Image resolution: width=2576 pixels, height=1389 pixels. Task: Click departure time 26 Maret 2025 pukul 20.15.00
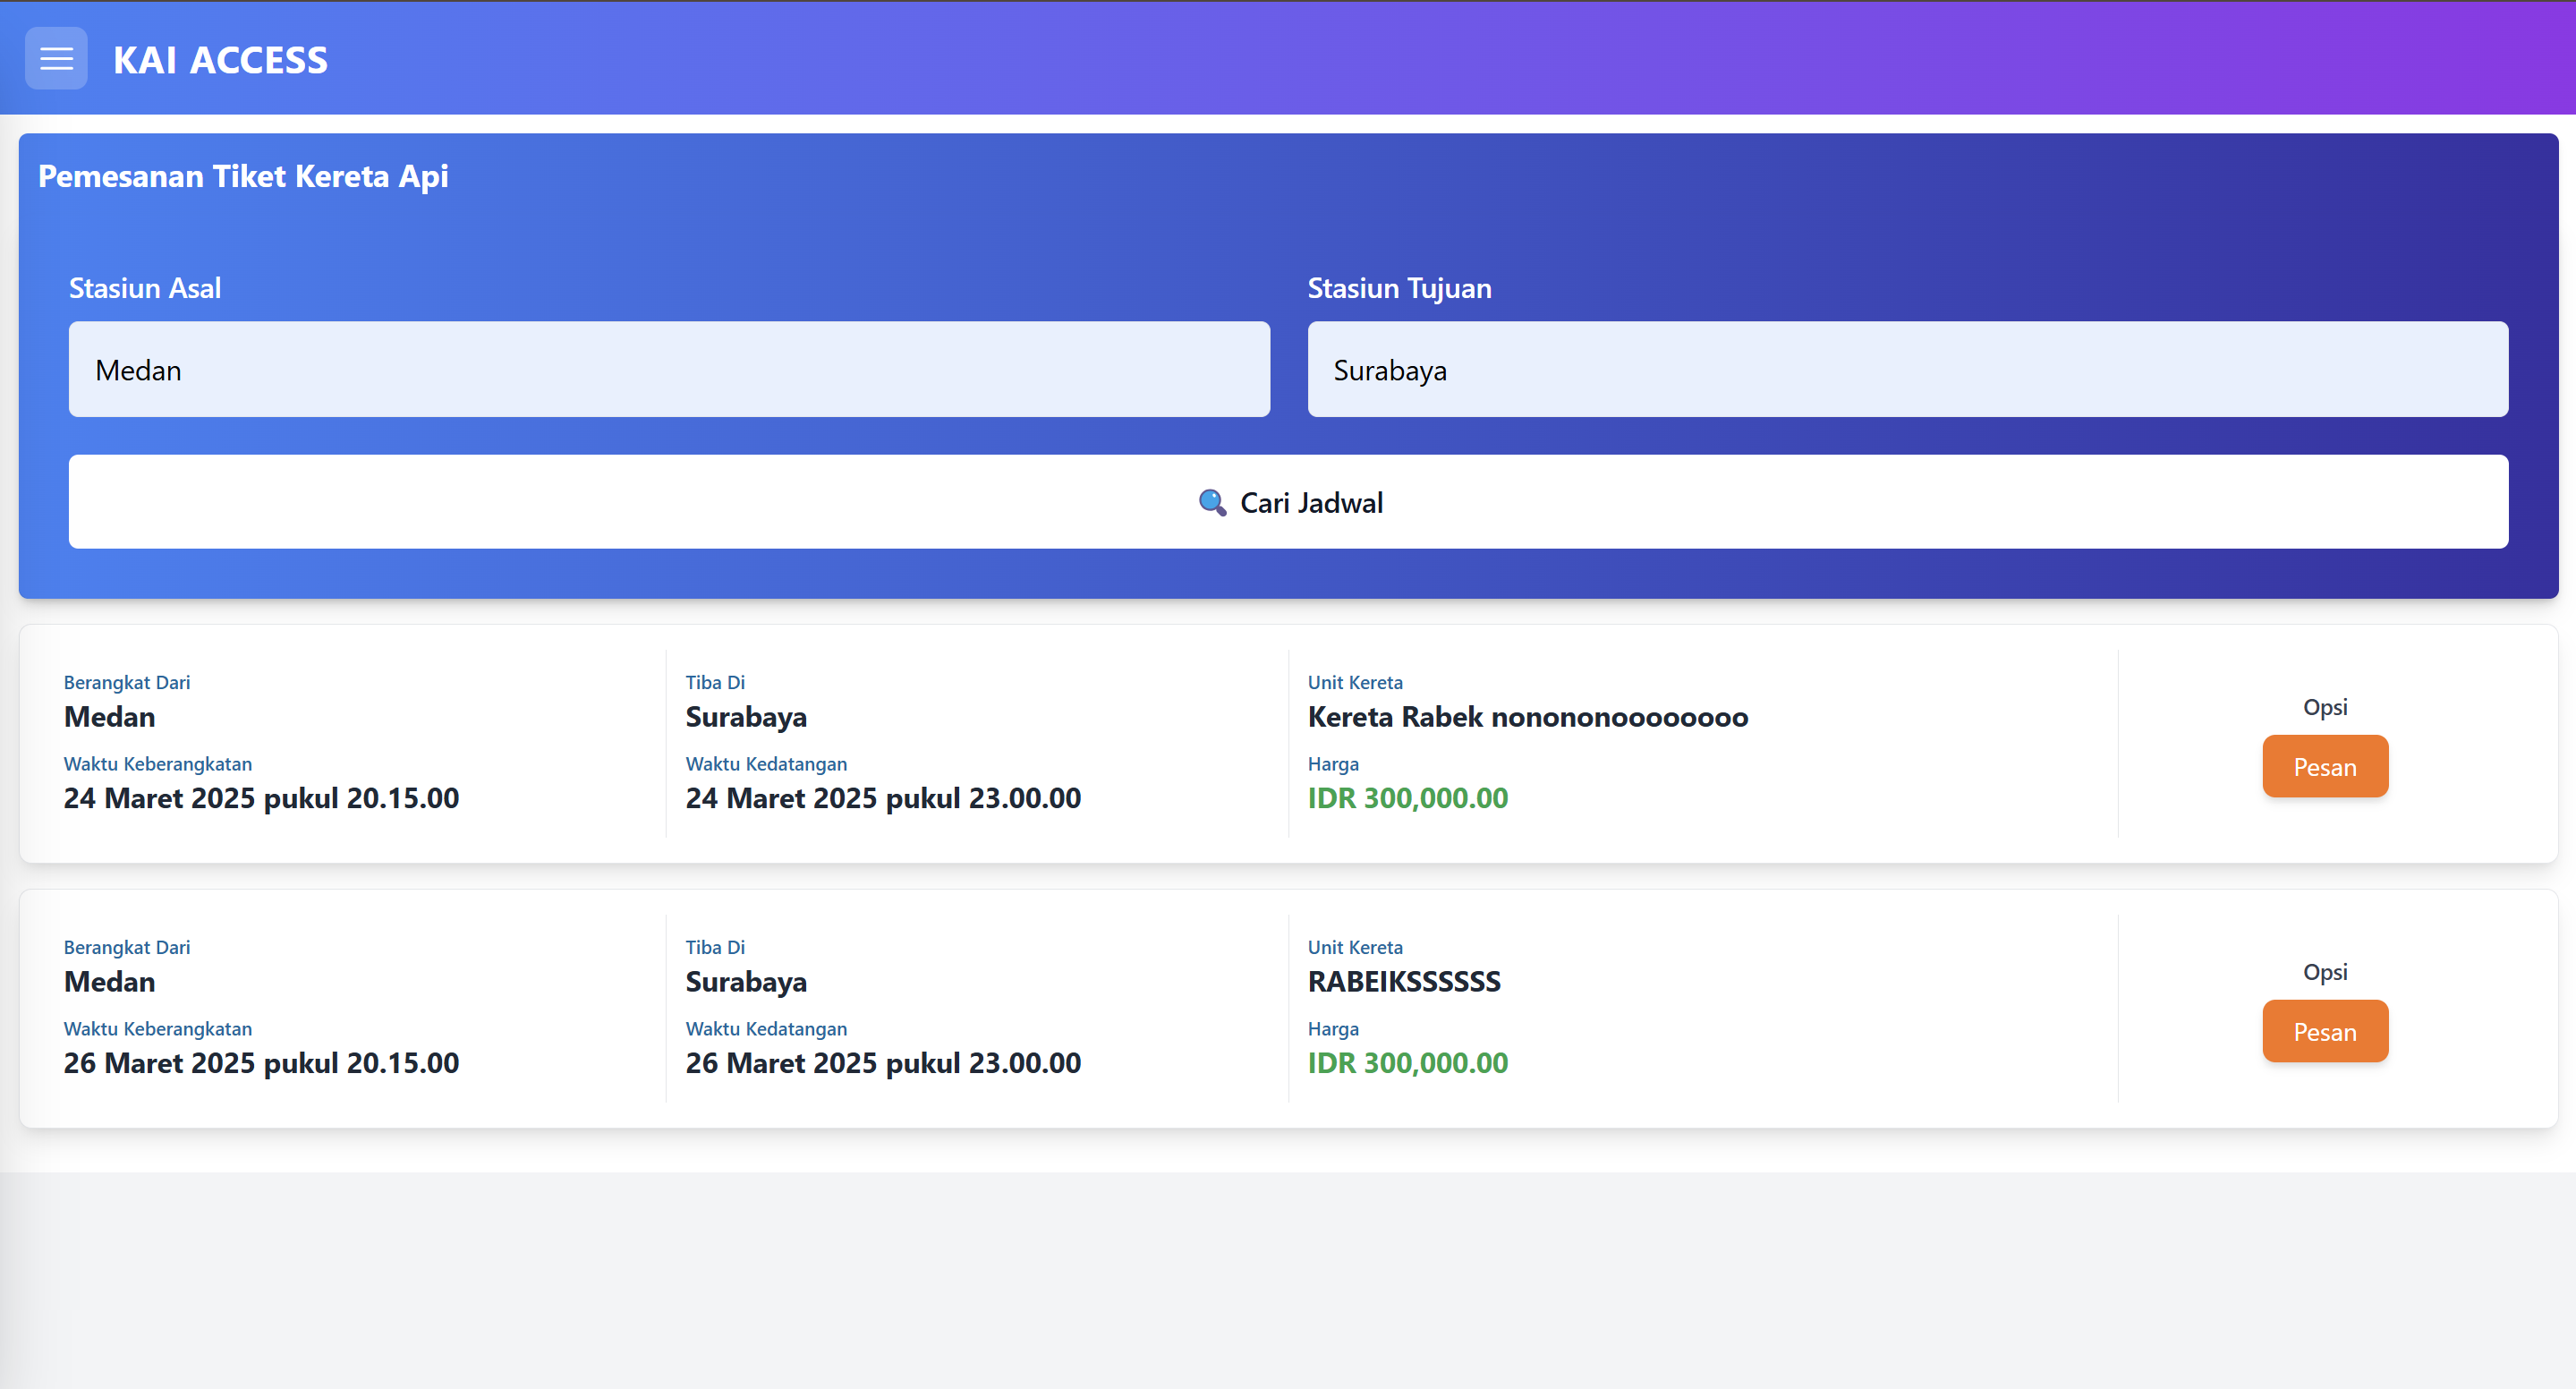(x=261, y=1063)
